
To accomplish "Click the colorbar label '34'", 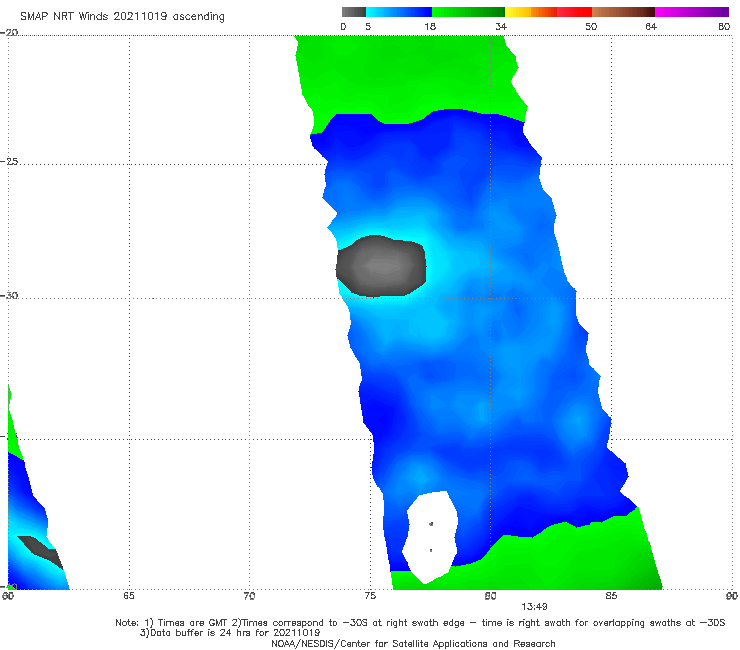I will point(501,26).
